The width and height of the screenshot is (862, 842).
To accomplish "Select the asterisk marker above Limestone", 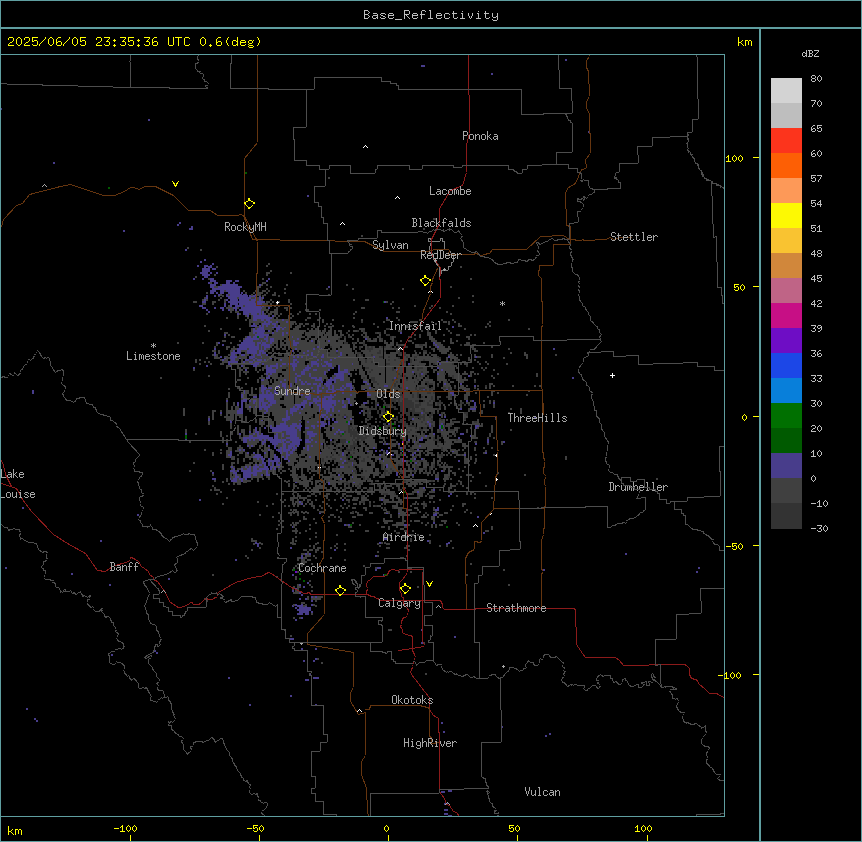I will click(153, 346).
